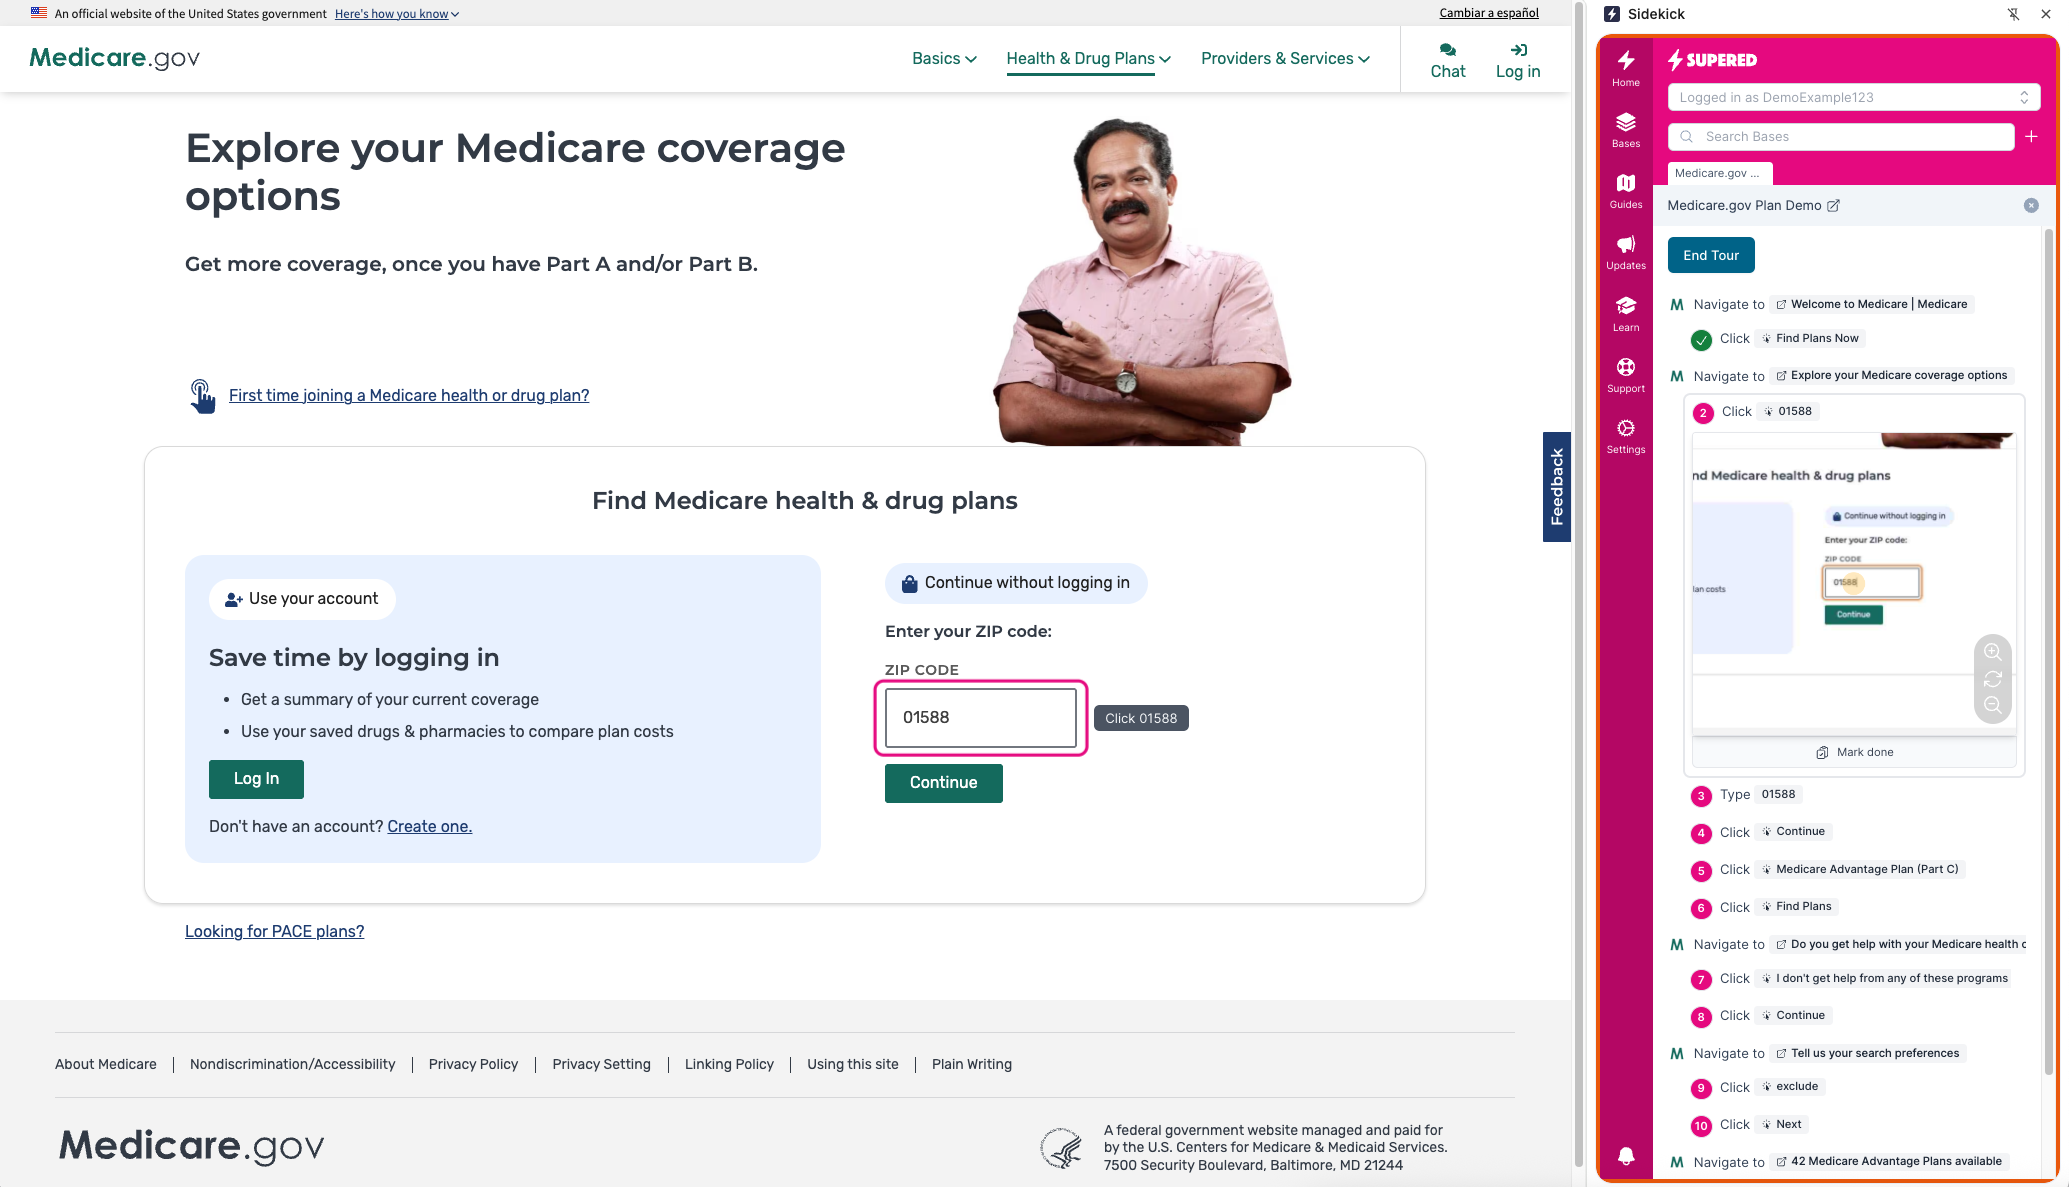Open Linking Policy footer link
Viewport: 2069px width, 1187px height.
tap(729, 1064)
